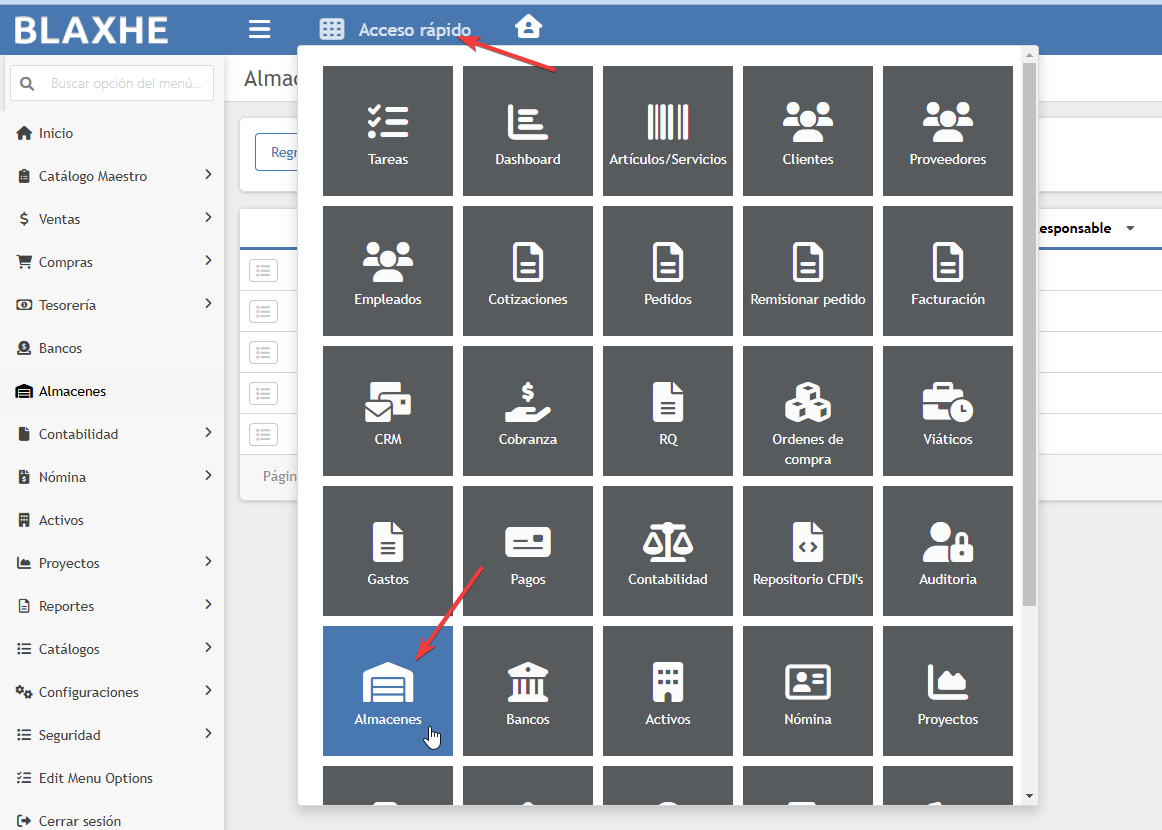1162x830 pixels.
Task: Select Almacenes in the sidebar
Action: [114, 391]
